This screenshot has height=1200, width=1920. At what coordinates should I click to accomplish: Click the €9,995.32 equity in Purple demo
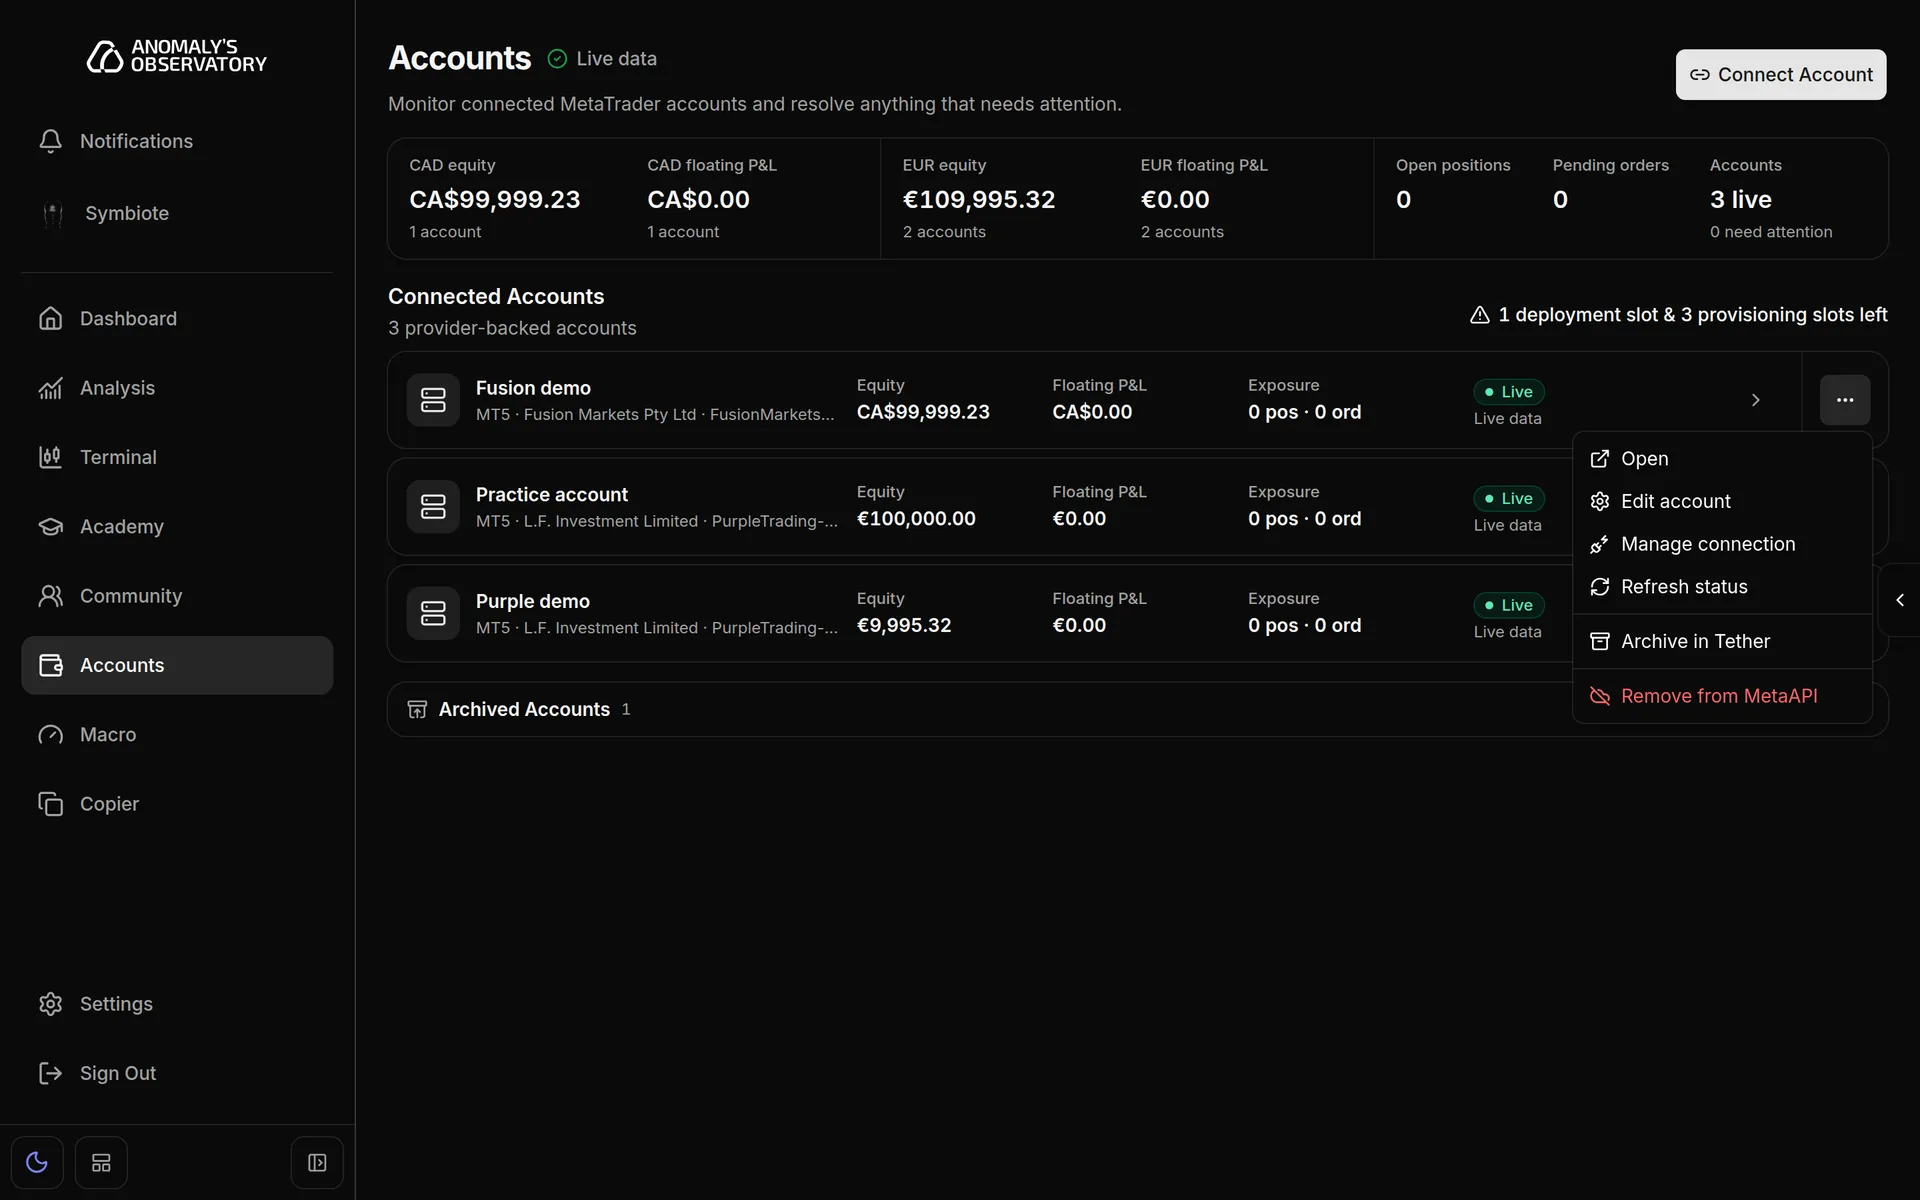tap(904, 625)
